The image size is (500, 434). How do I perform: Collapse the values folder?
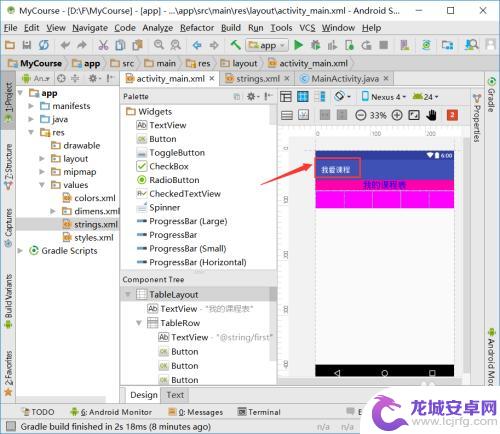tap(42, 185)
